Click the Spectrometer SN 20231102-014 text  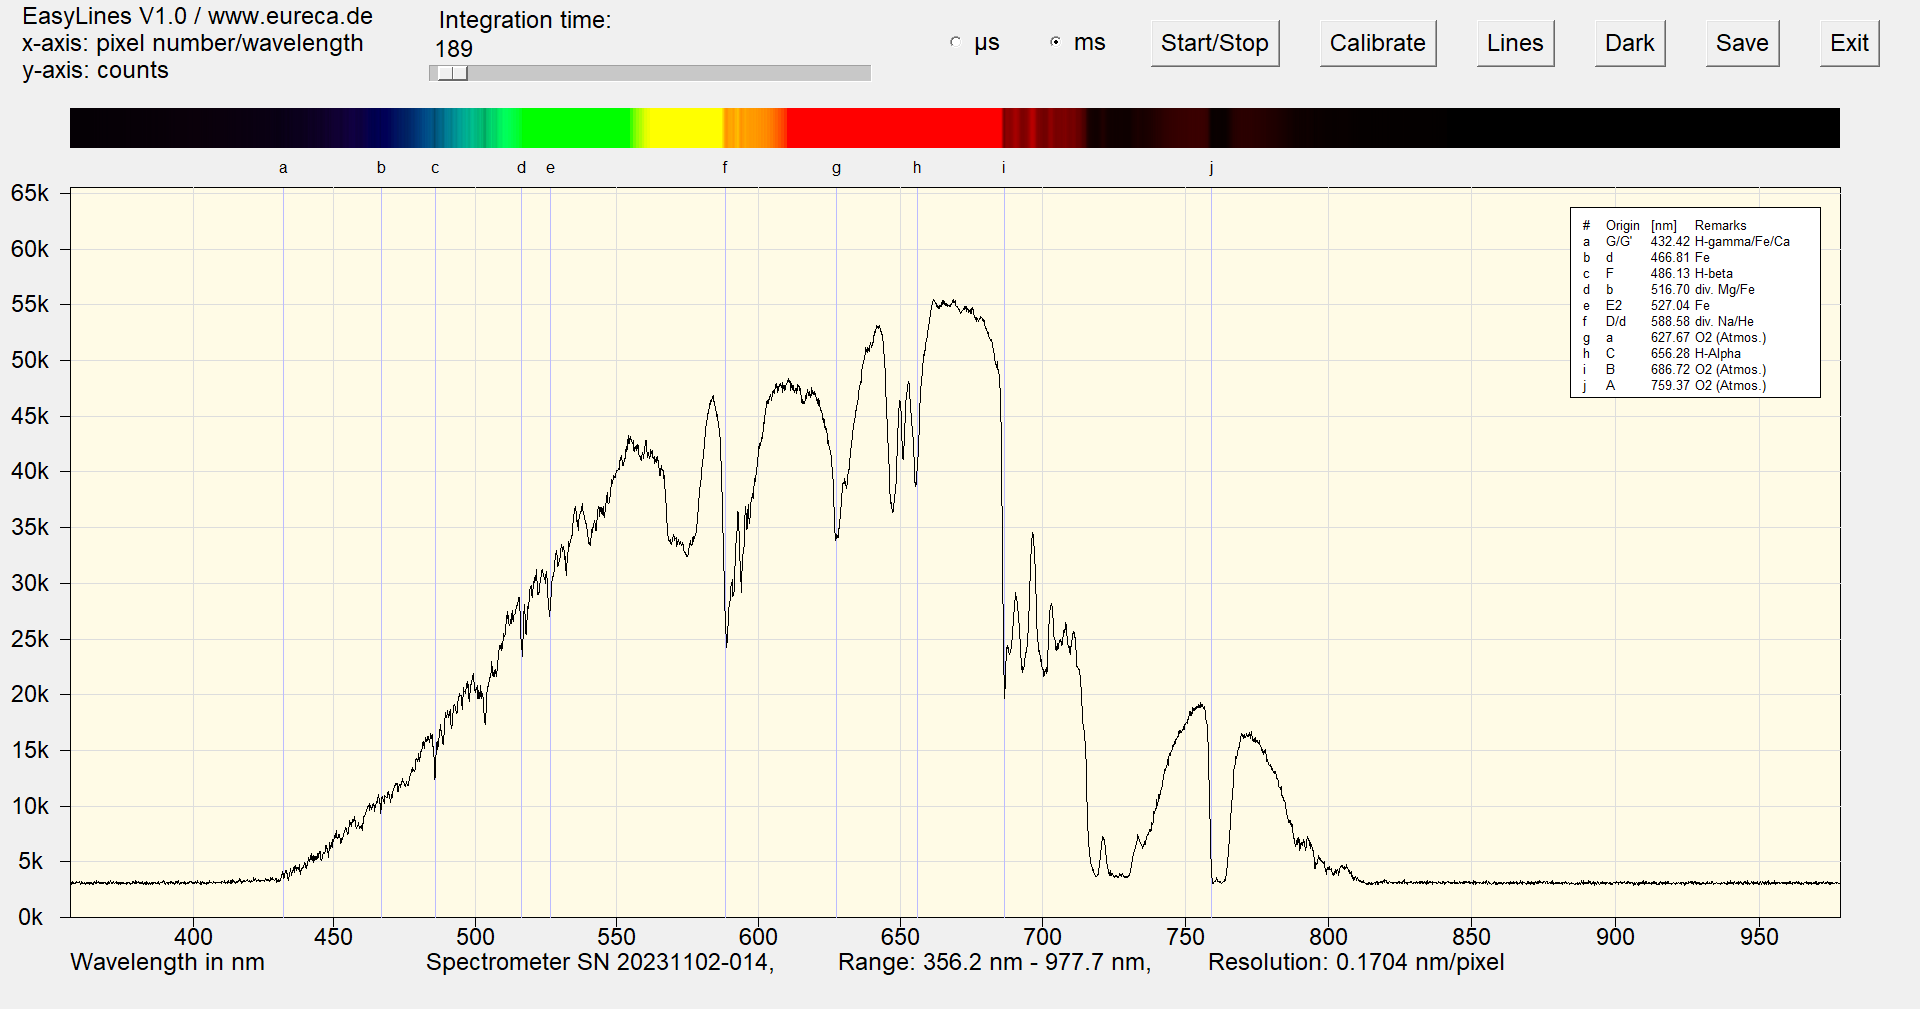point(600,962)
